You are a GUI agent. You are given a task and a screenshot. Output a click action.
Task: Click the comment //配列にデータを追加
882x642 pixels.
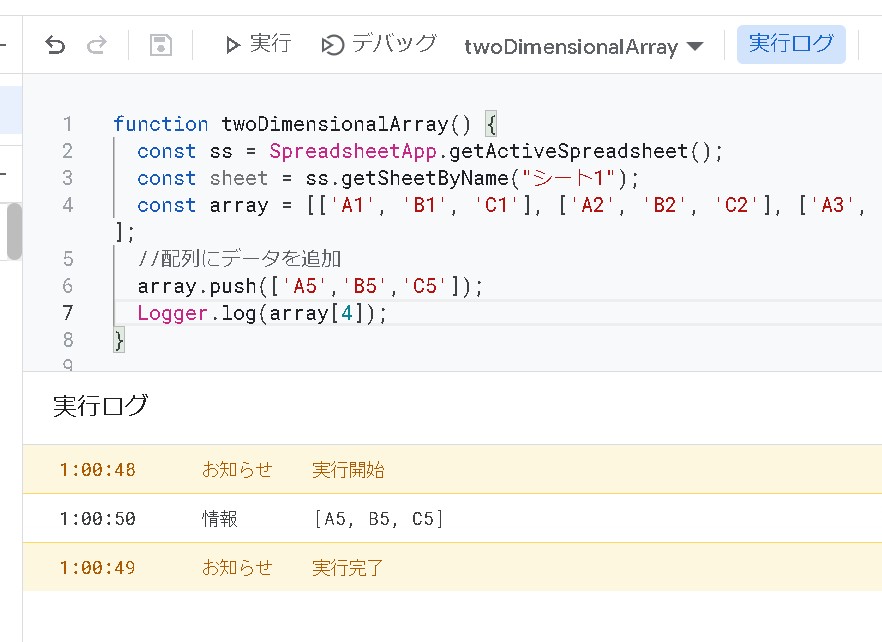point(239,259)
